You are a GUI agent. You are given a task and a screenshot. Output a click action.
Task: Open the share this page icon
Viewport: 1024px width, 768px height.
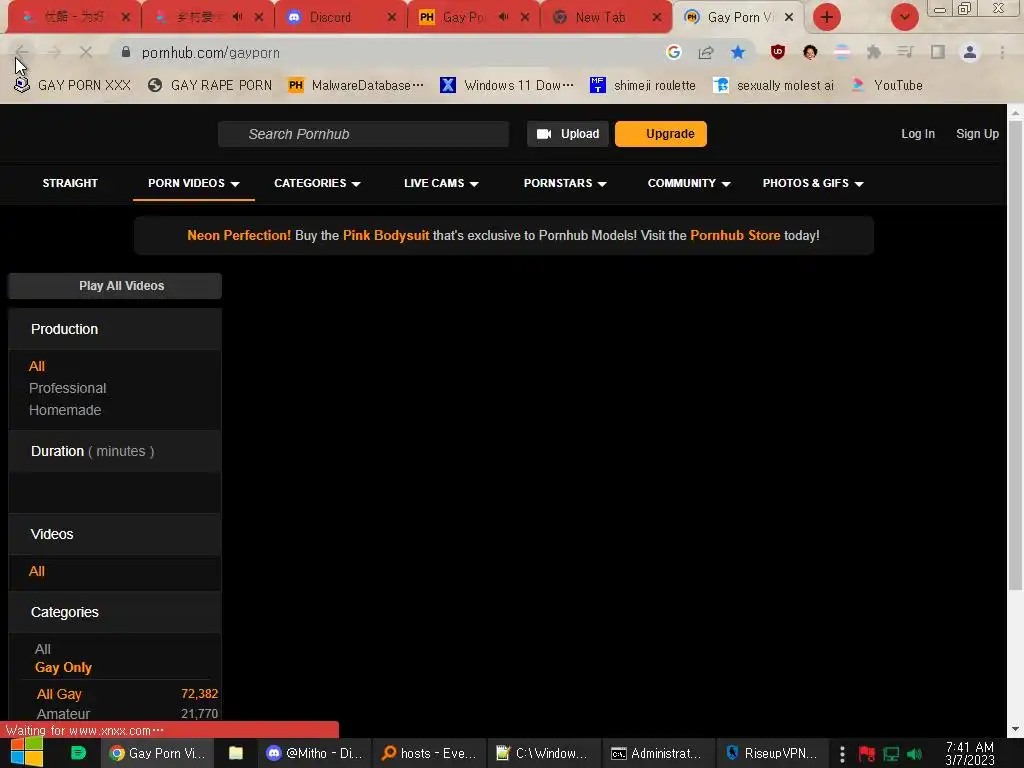pos(706,52)
